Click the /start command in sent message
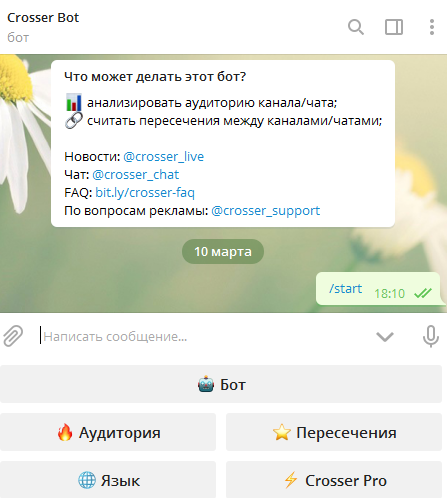 pyautogui.click(x=345, y=289)
